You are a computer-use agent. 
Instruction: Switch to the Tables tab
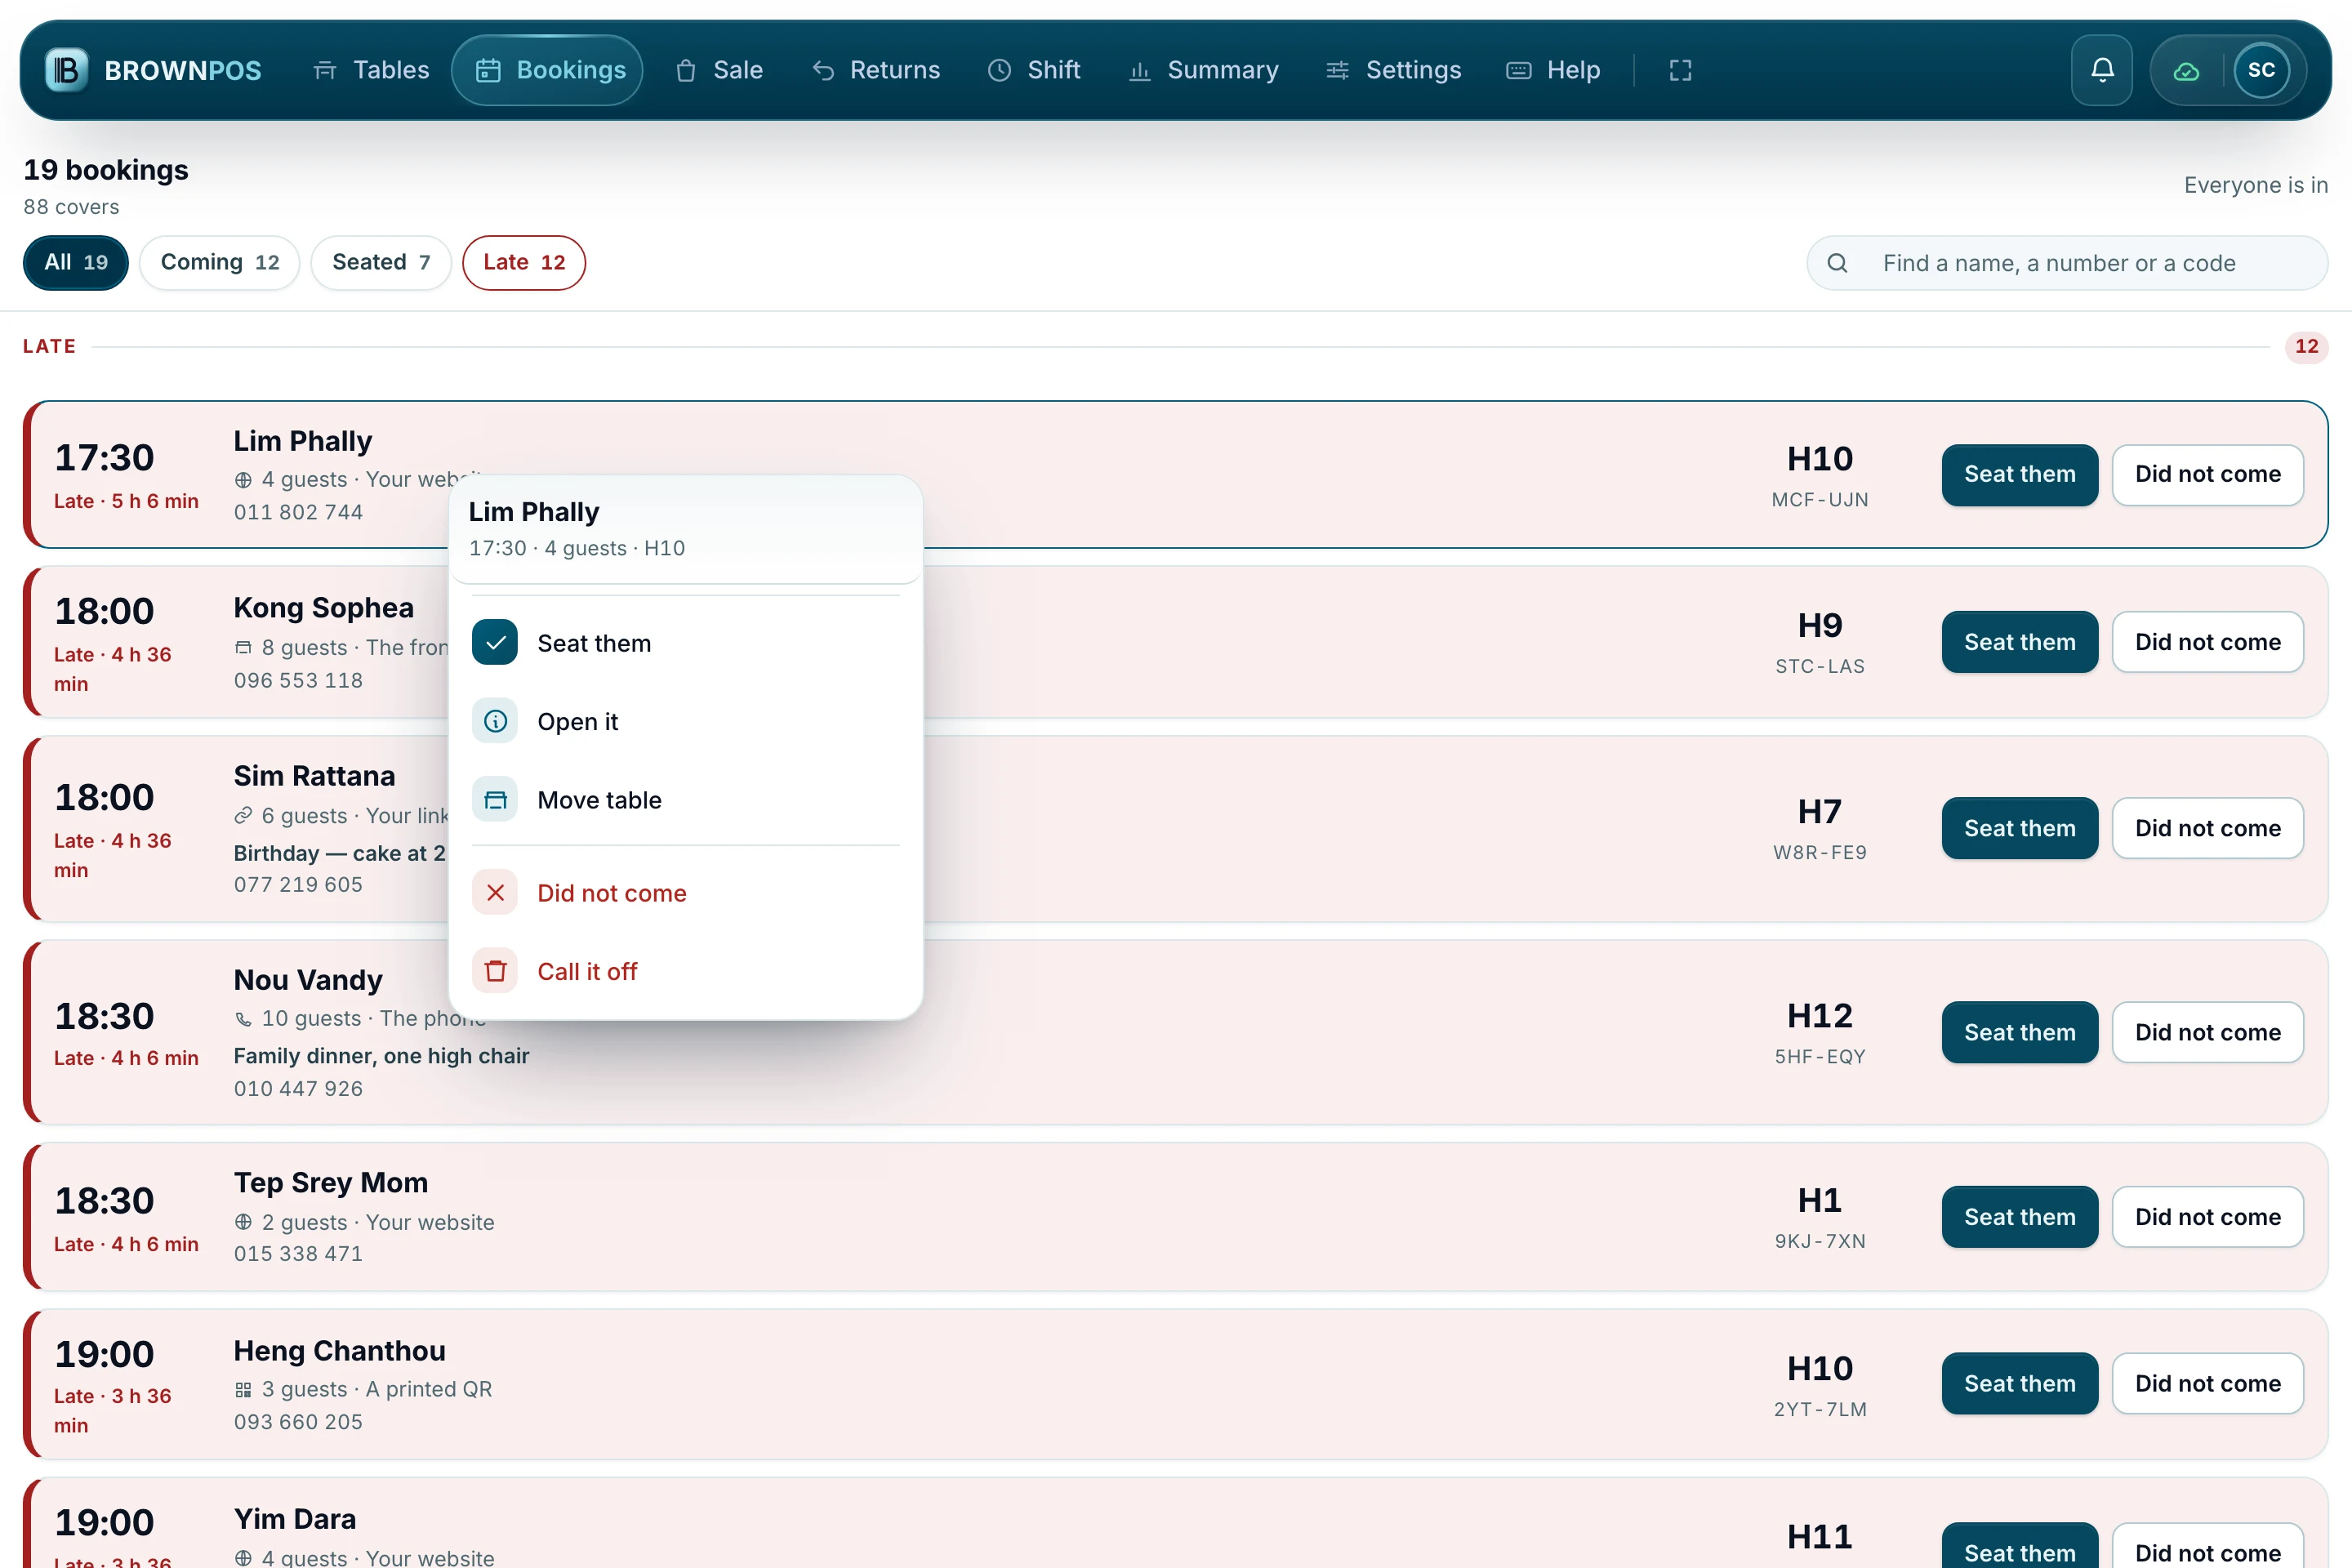[x=371, y=70]
